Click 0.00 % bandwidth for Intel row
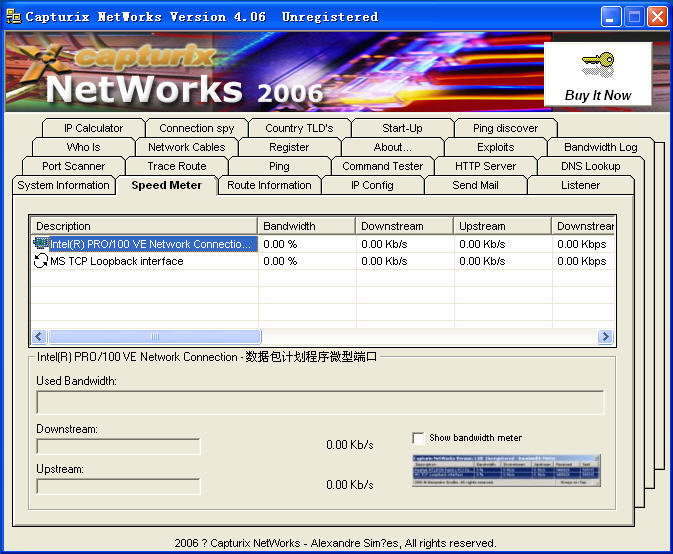This screenshot has width=673, height=554. 280,244
